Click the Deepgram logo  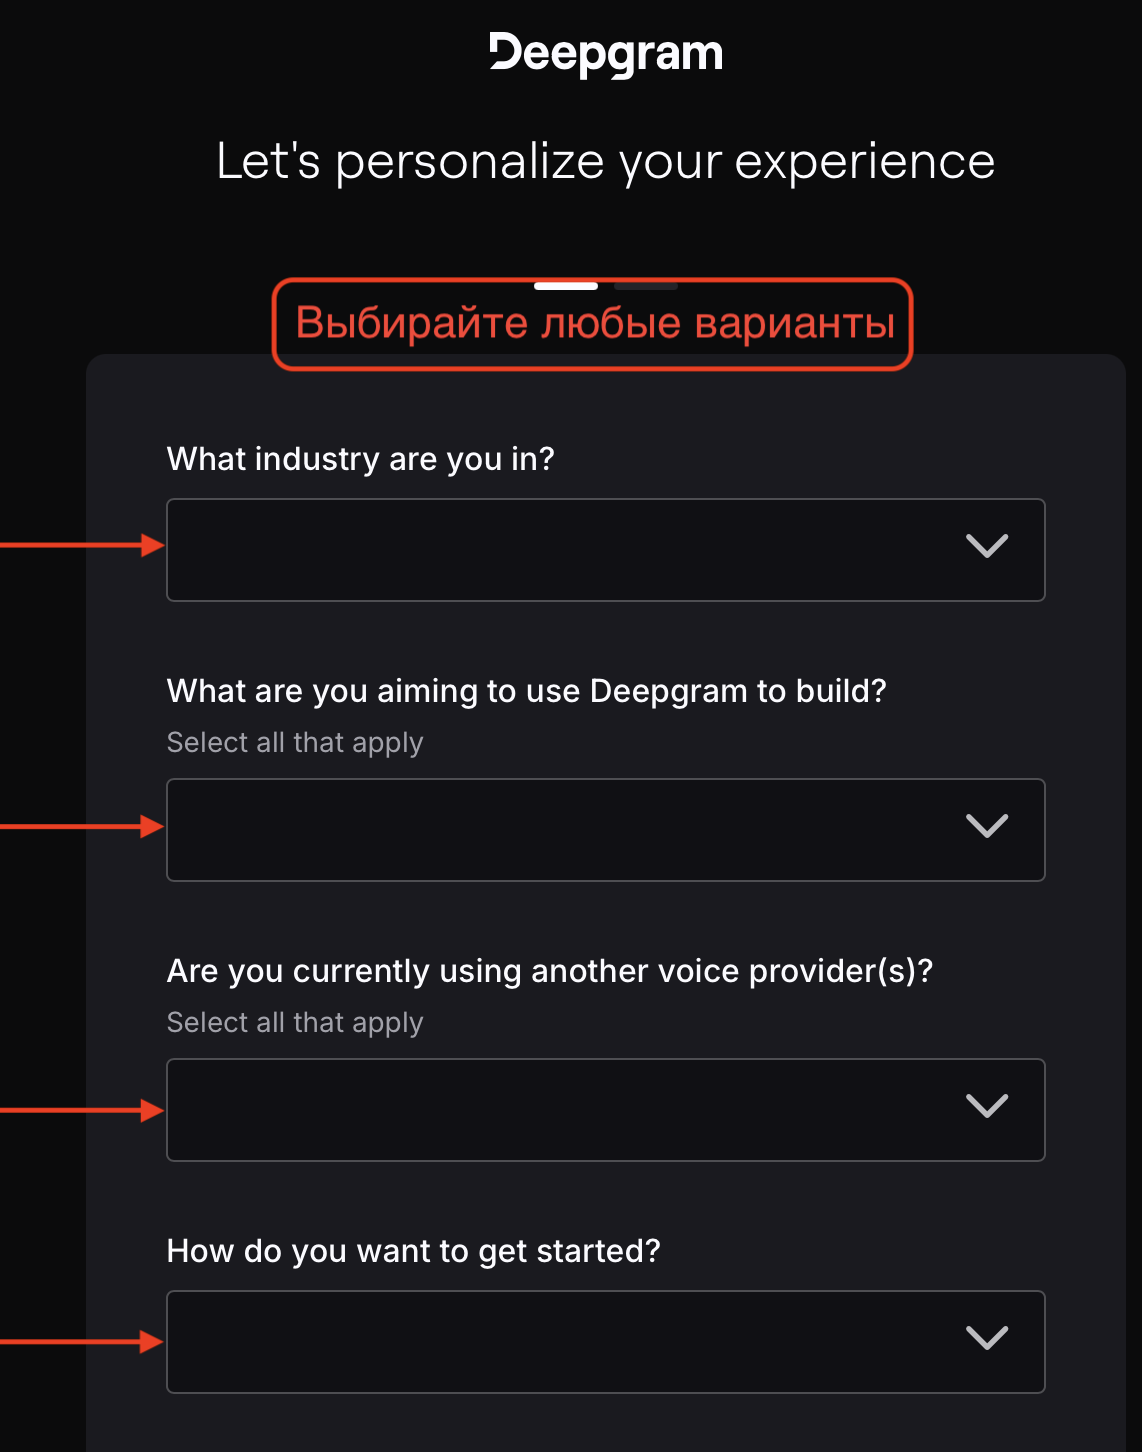607,52
